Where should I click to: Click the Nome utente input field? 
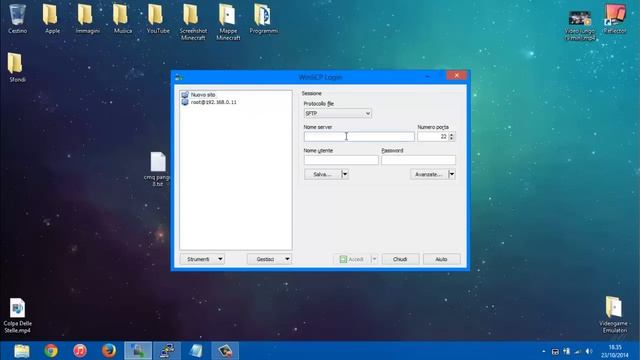(x=341, y=160)
